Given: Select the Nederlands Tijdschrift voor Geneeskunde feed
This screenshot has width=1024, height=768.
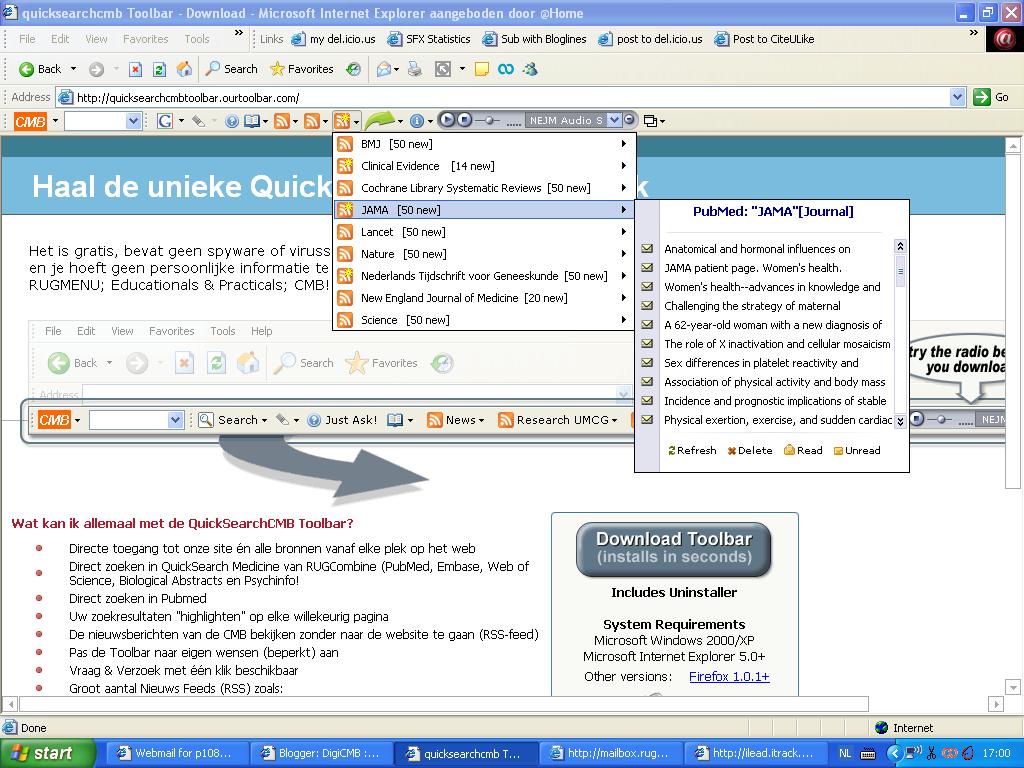Looking at the screenshot, I should 483,276.
